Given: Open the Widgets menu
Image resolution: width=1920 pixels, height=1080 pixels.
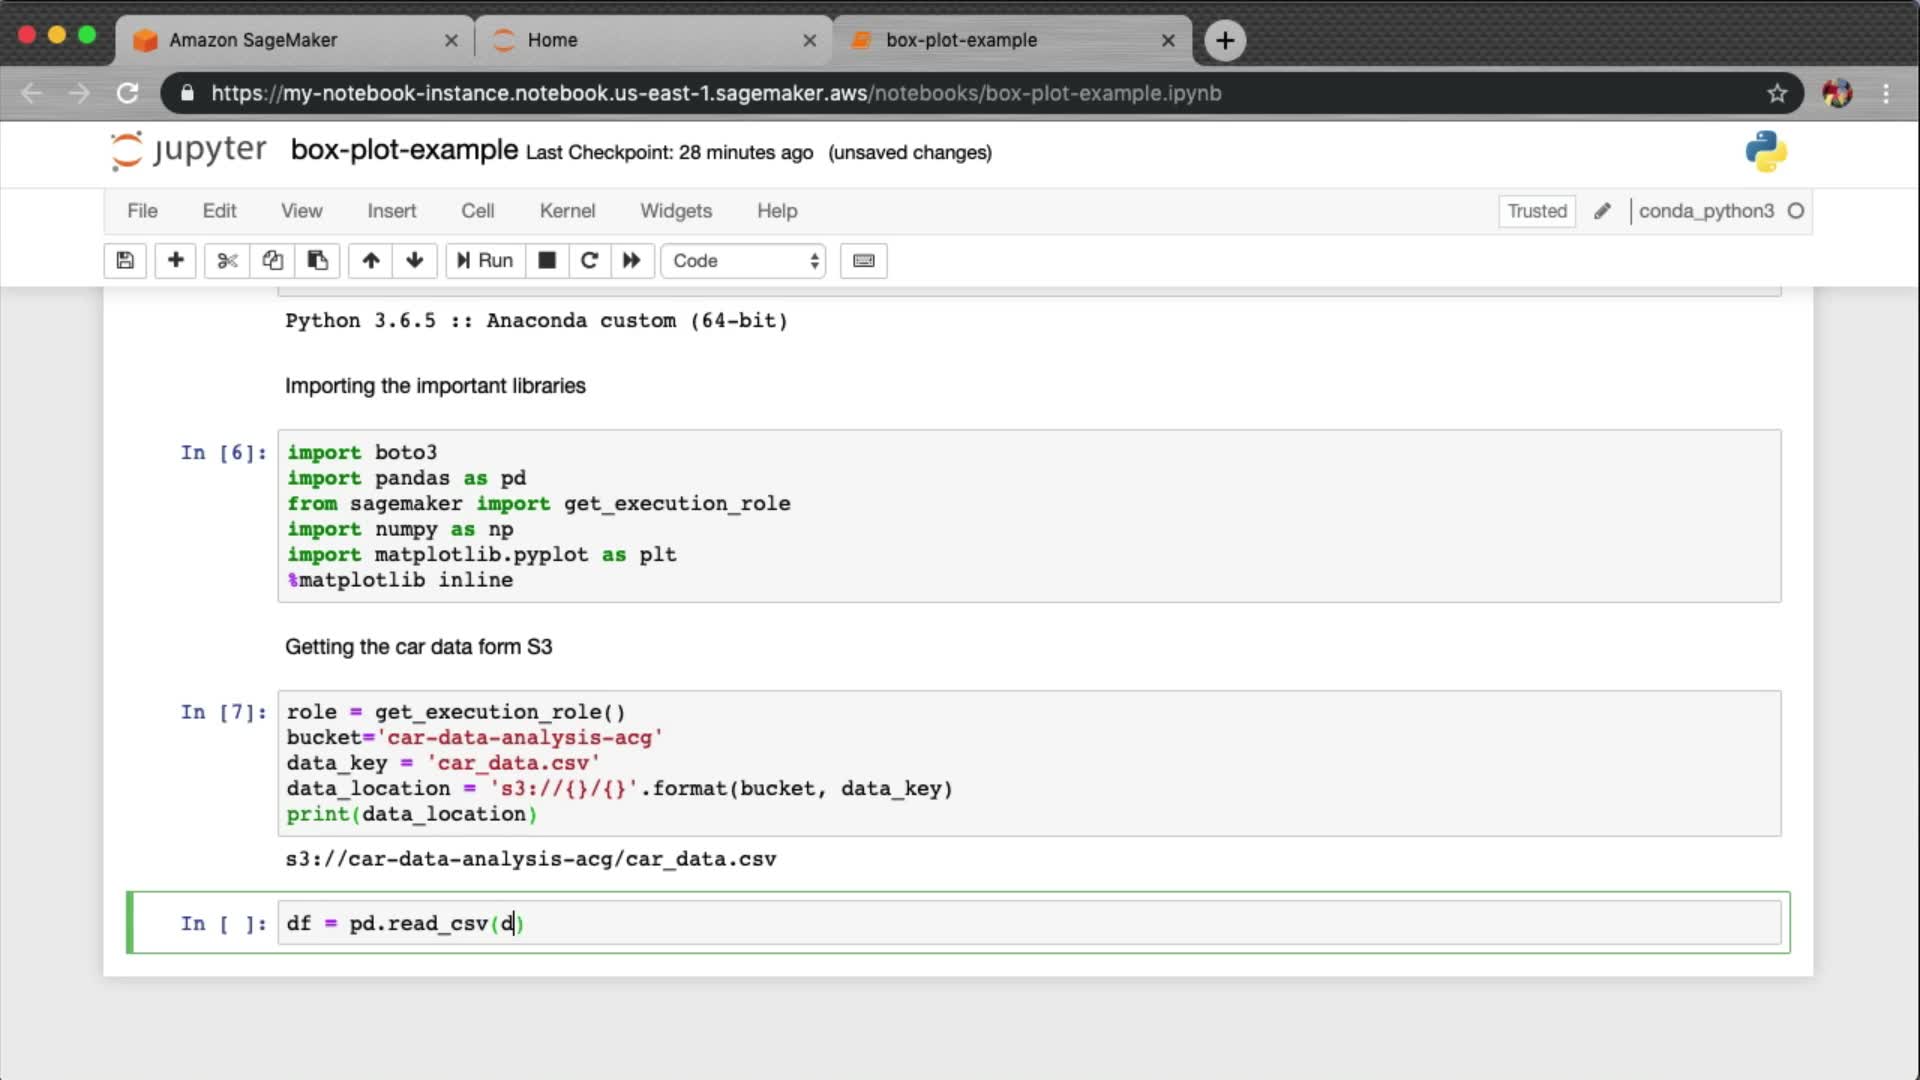Looking at the screenshot, I should (676, 211).
